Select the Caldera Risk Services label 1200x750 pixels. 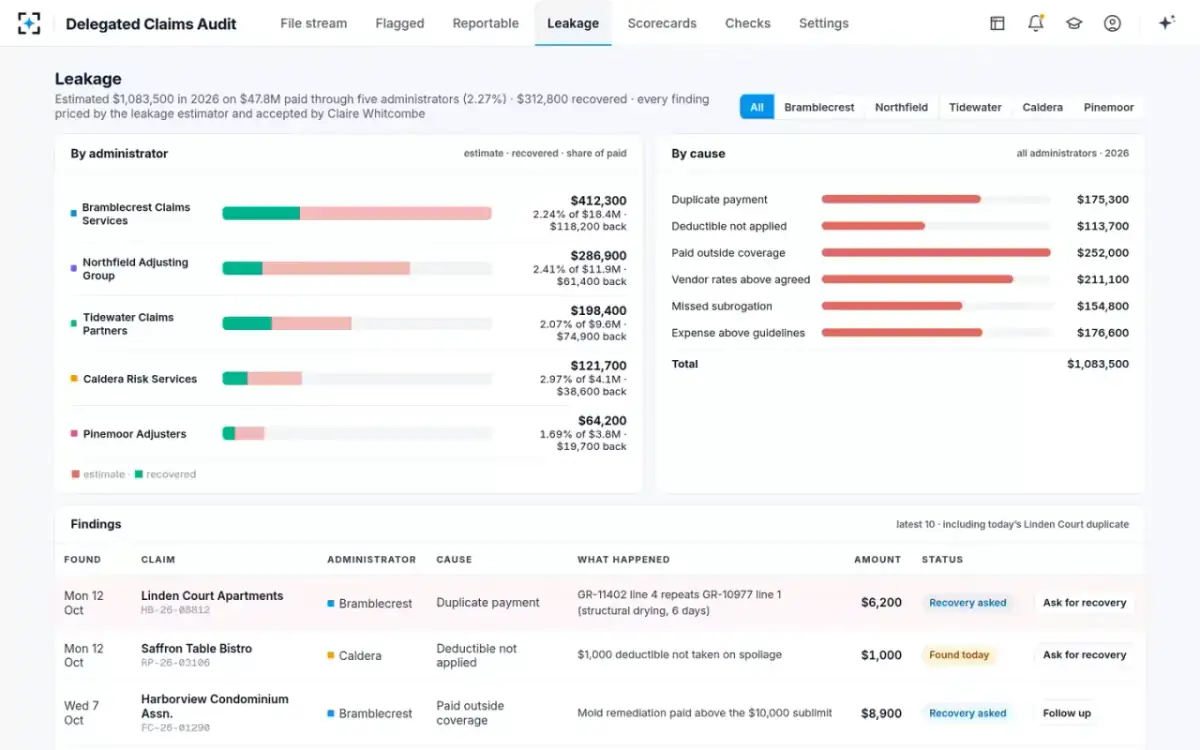click(140, 379)
